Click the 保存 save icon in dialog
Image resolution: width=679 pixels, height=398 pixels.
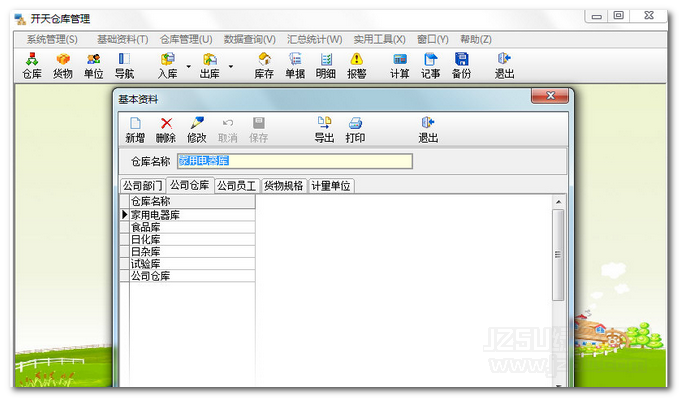(x=259, y=129)
